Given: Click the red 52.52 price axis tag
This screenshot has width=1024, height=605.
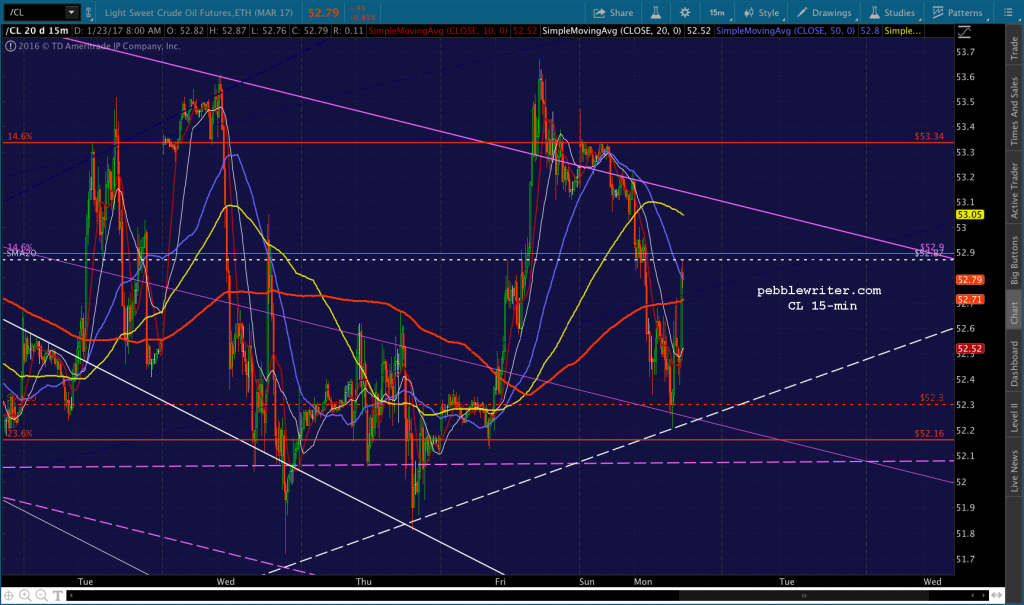Looking at the screenshot, I should click(x=970, y=349).
